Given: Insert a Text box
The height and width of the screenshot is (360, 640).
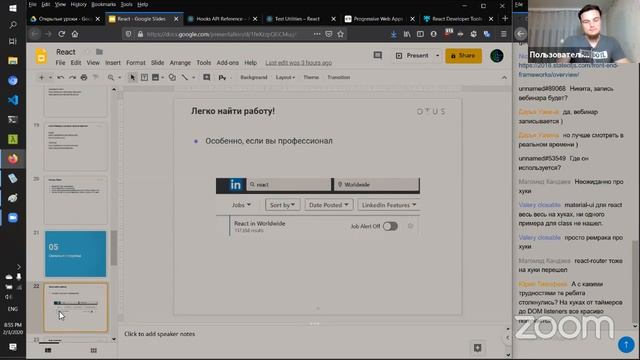Looking at the screenshot, I should [x=144, y=77].
